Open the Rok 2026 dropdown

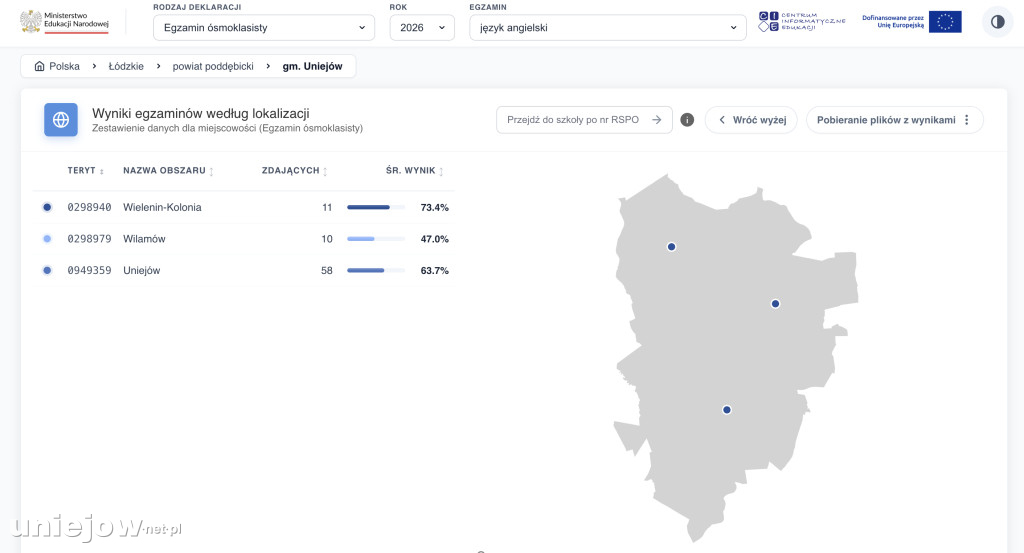422,27
